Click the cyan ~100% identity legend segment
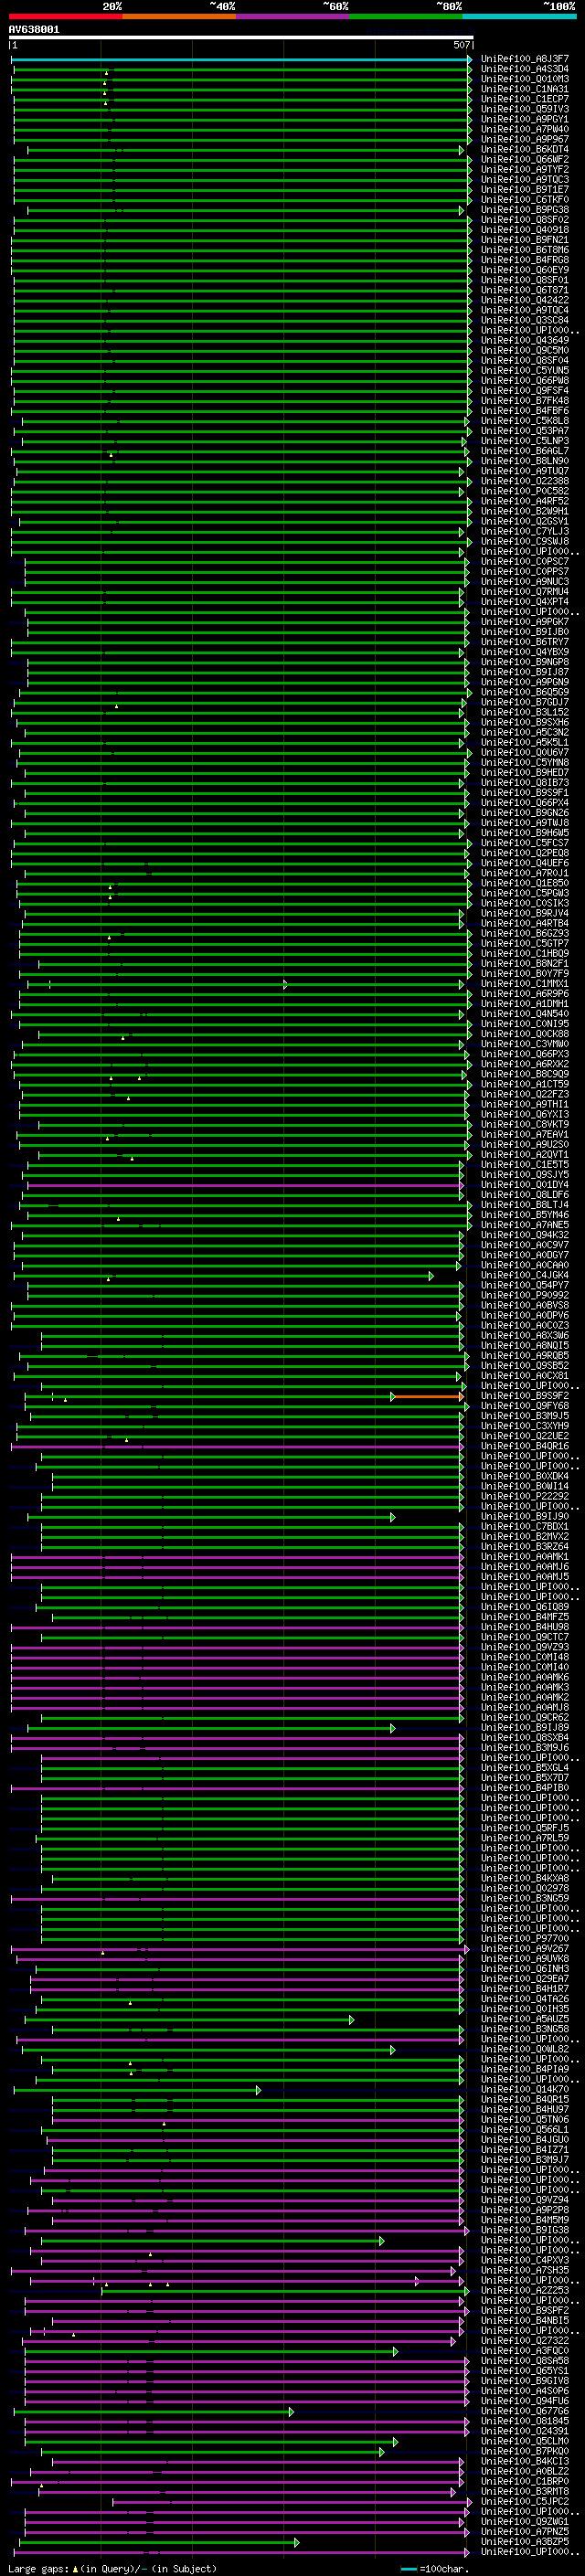This screenshot has width=585, height=2576. coord(520,16)
